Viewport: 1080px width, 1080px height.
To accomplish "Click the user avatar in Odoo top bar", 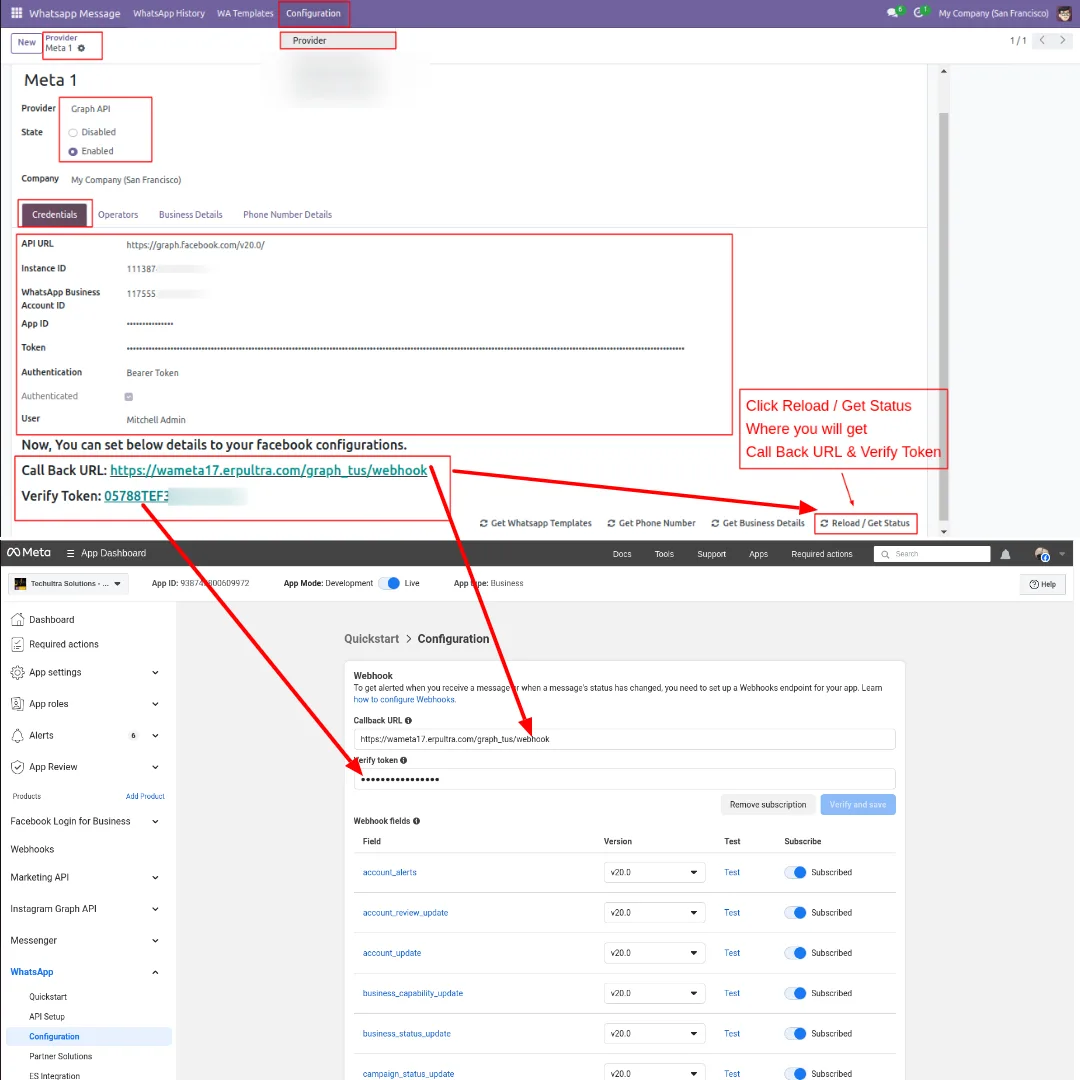I will [x=1064, y=13].
